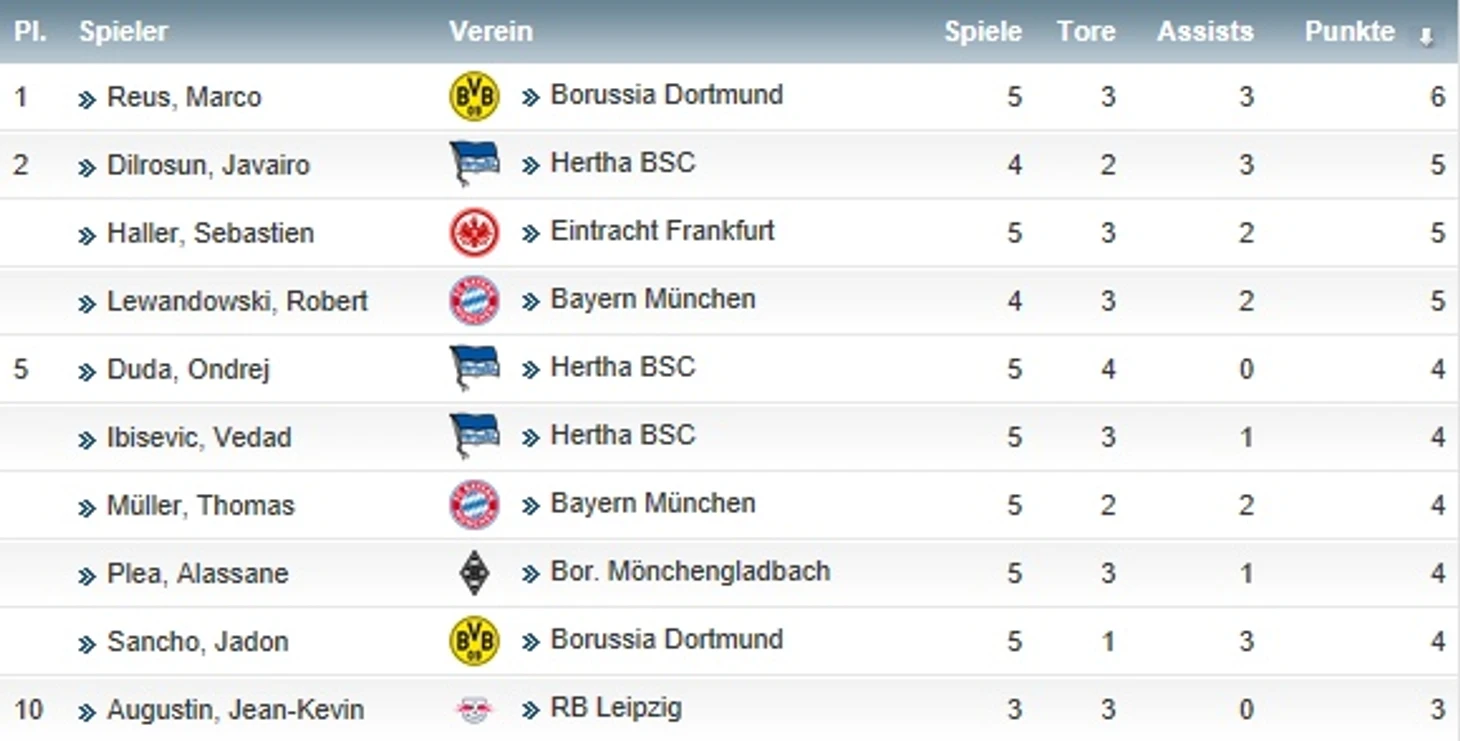
Task: Click the Verein column header
Action: click(x=490, y=32)
